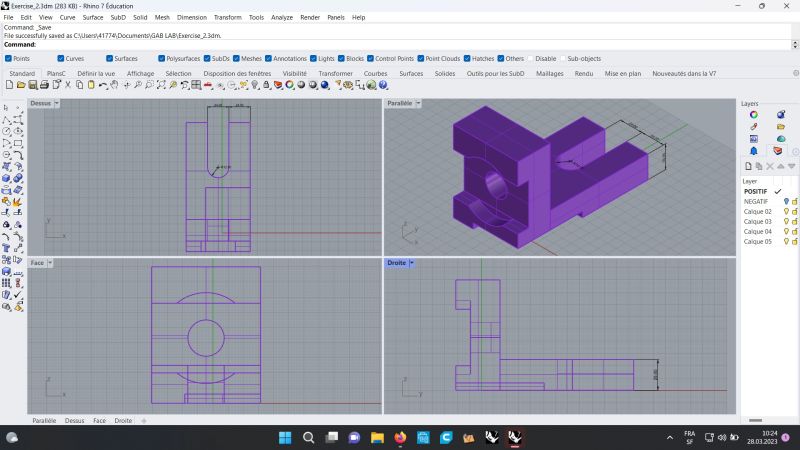This screenshot has height=450, width=800.
Task: Click the Notifications bell panel icon
Action: [754, 151]
